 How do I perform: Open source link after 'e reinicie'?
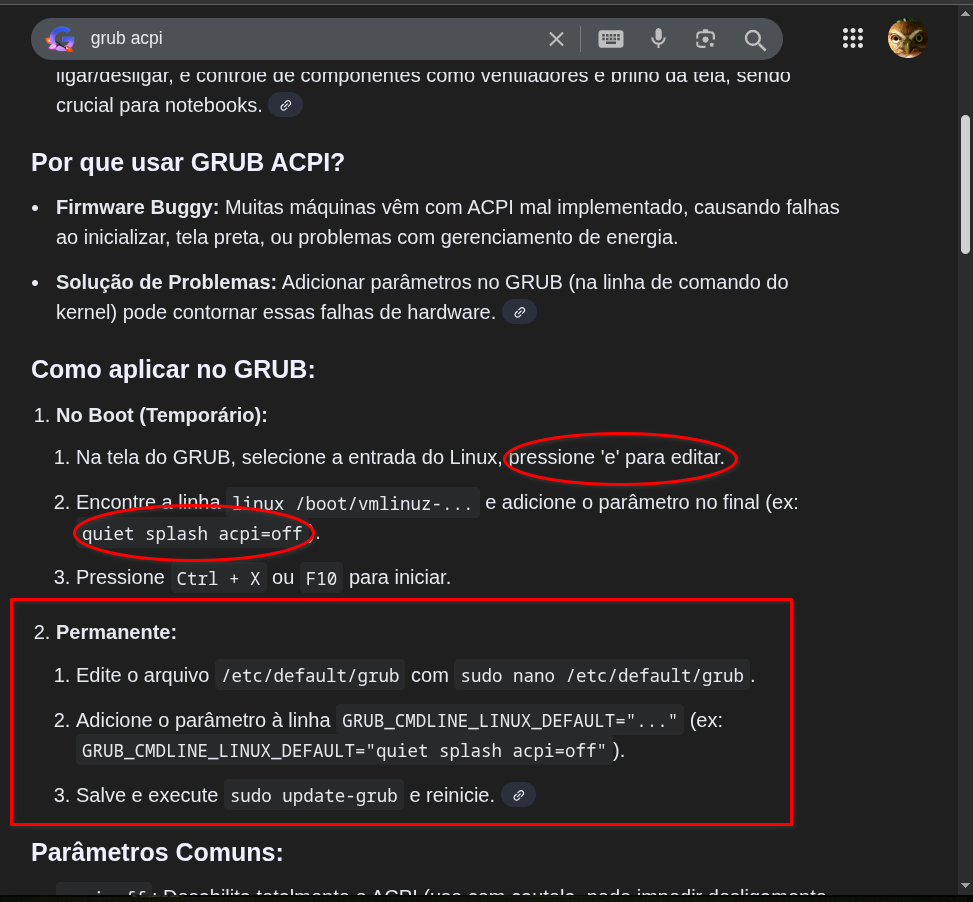pos(518,795)
